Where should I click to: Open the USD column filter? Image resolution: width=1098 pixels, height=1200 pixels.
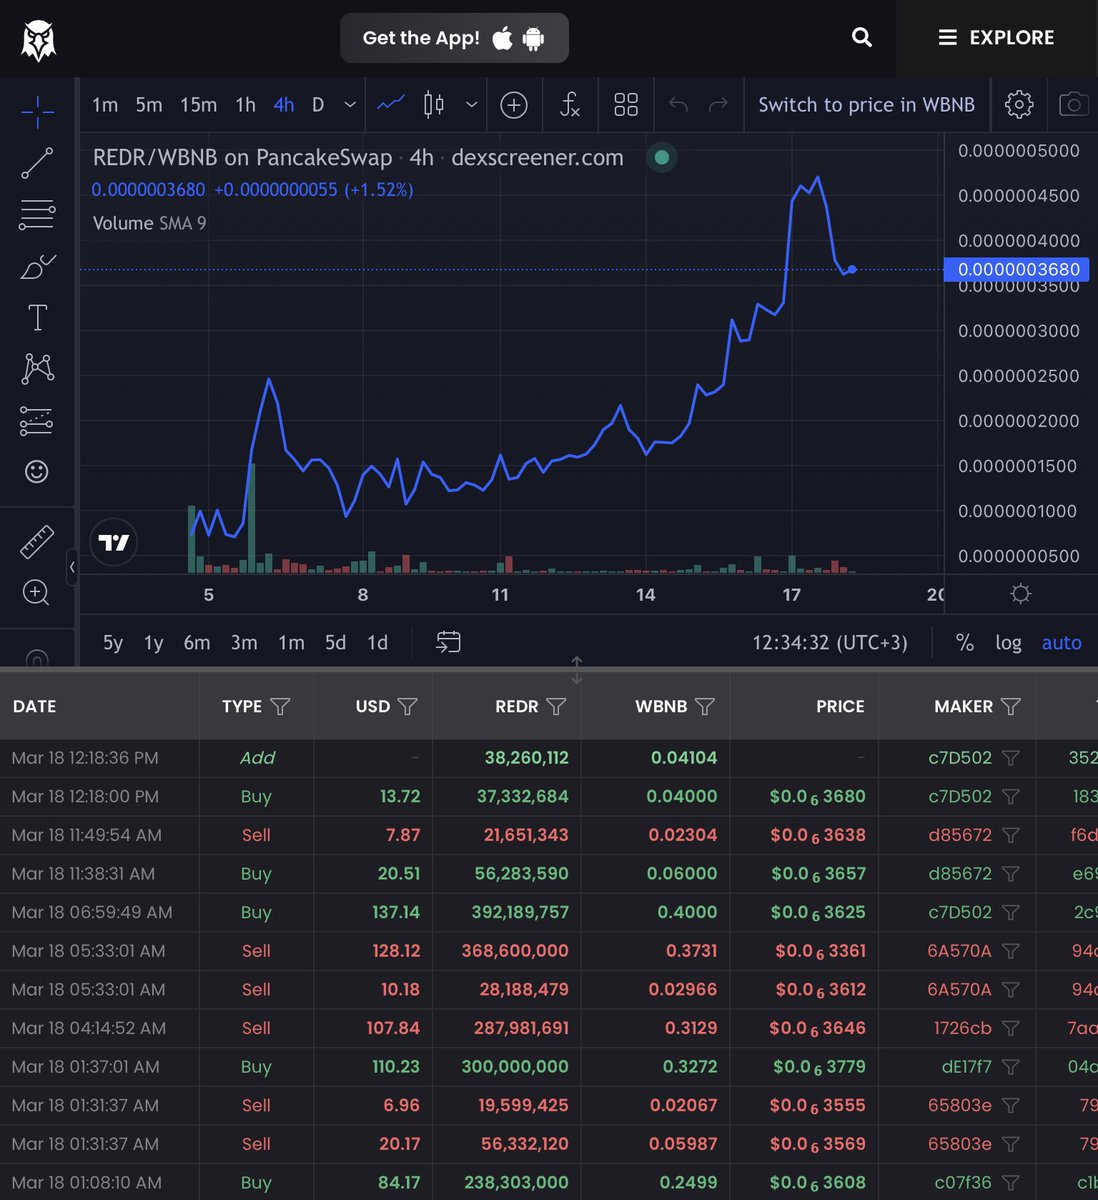pyautogui.click(x=407, y=706)
